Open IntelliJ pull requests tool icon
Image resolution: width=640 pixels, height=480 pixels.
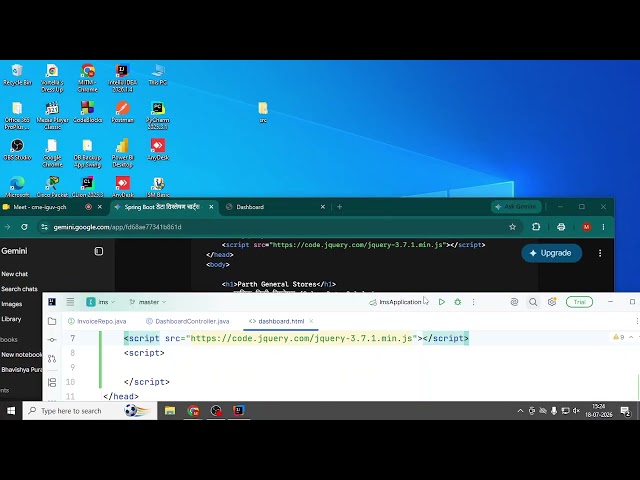point(52,359)
